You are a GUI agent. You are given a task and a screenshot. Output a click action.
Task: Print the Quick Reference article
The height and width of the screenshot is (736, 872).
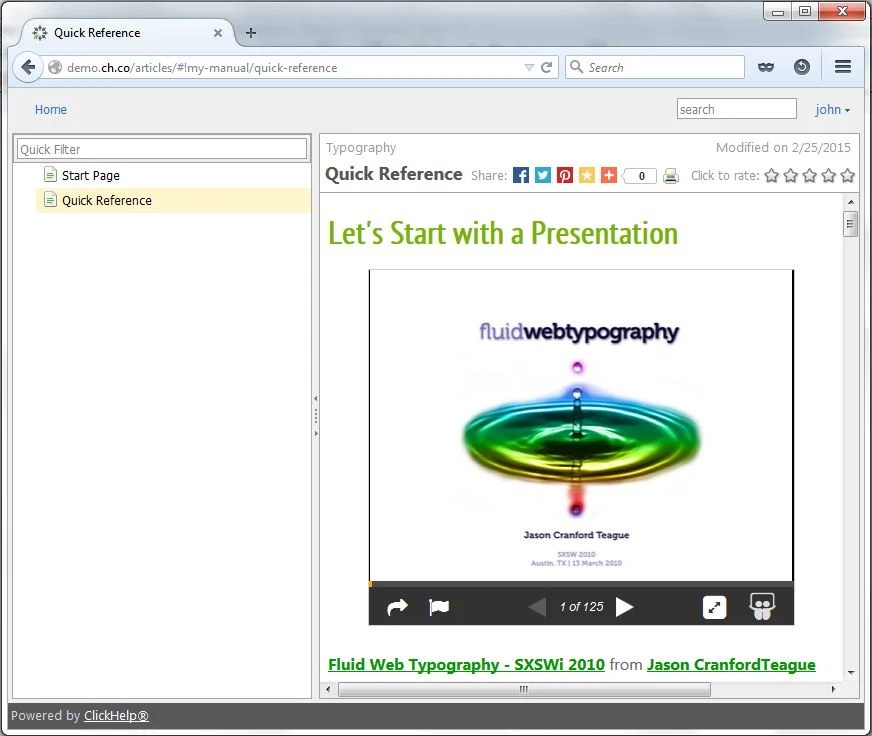pyautogui.click(x=671, y=175)
